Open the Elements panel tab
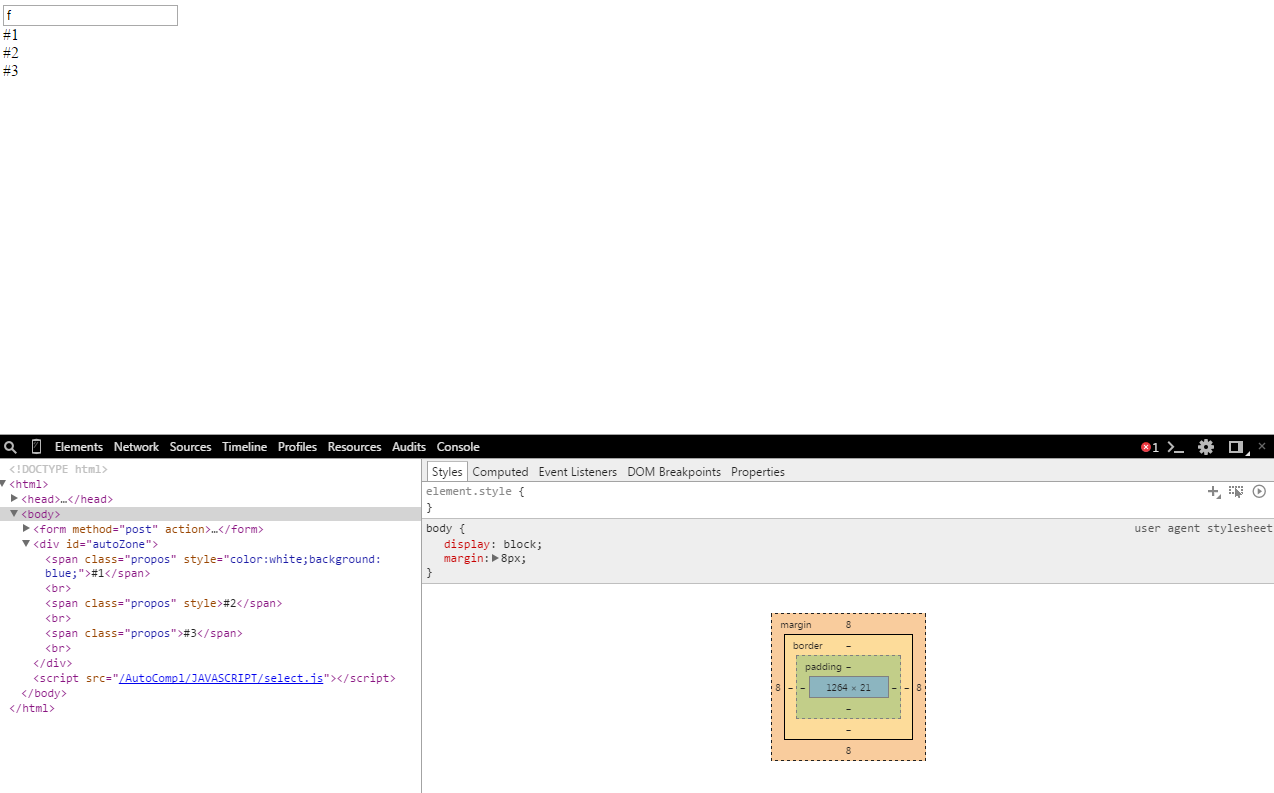This screenshot has height=793, width=1274. 79,447
